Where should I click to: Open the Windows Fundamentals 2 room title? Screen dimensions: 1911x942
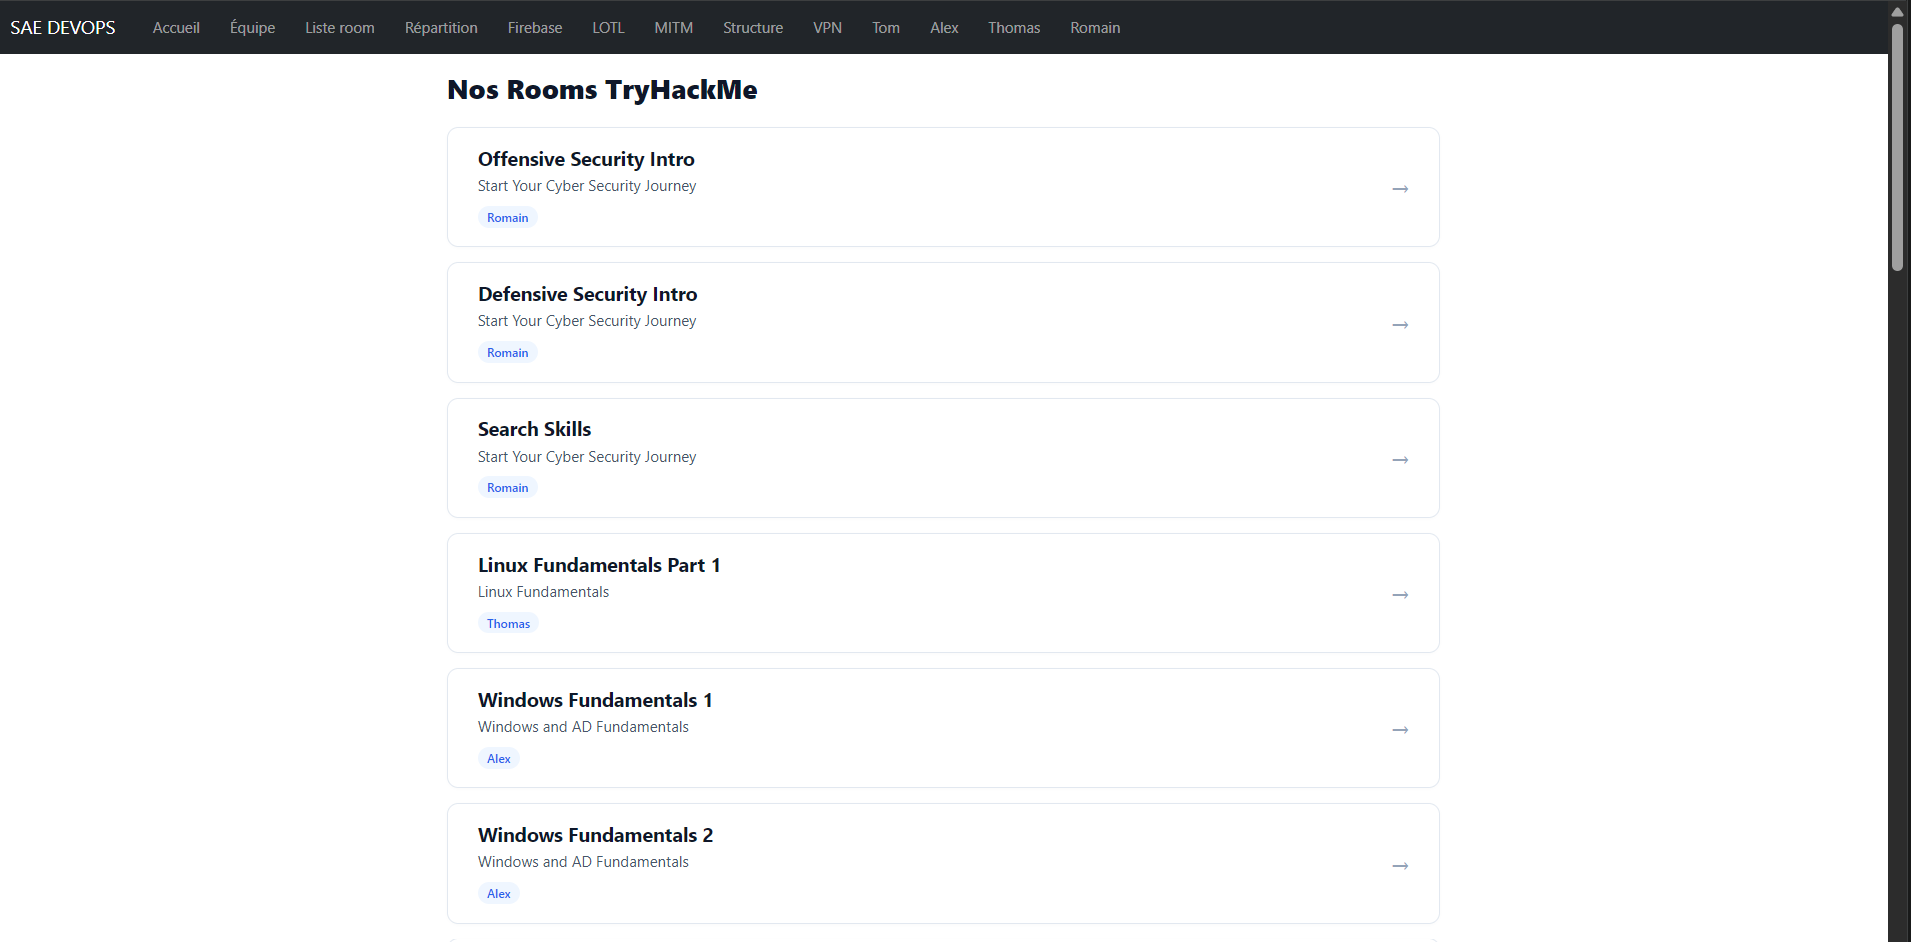tap(595, 835)
